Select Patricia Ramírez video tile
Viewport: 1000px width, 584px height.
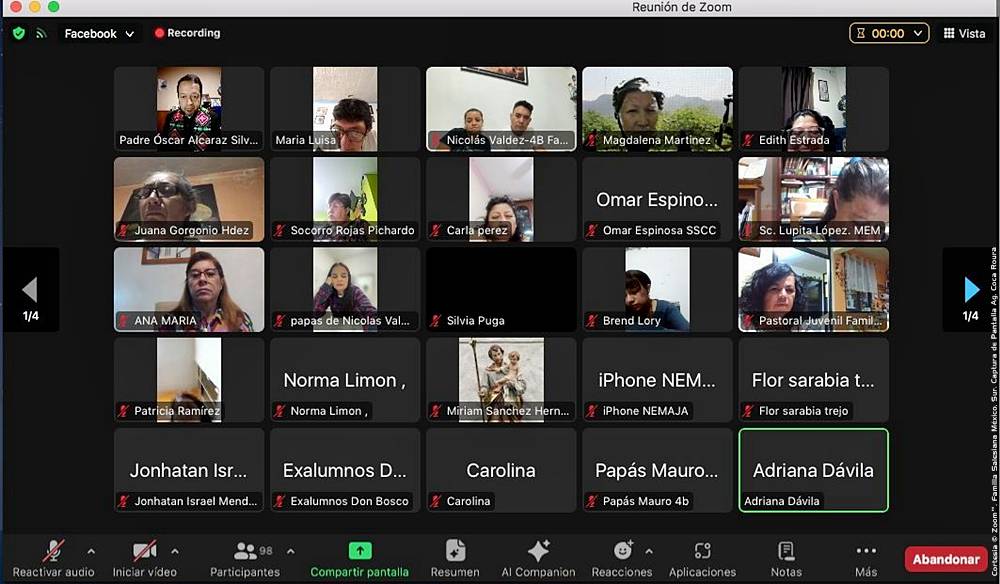(x=189, y=380)
